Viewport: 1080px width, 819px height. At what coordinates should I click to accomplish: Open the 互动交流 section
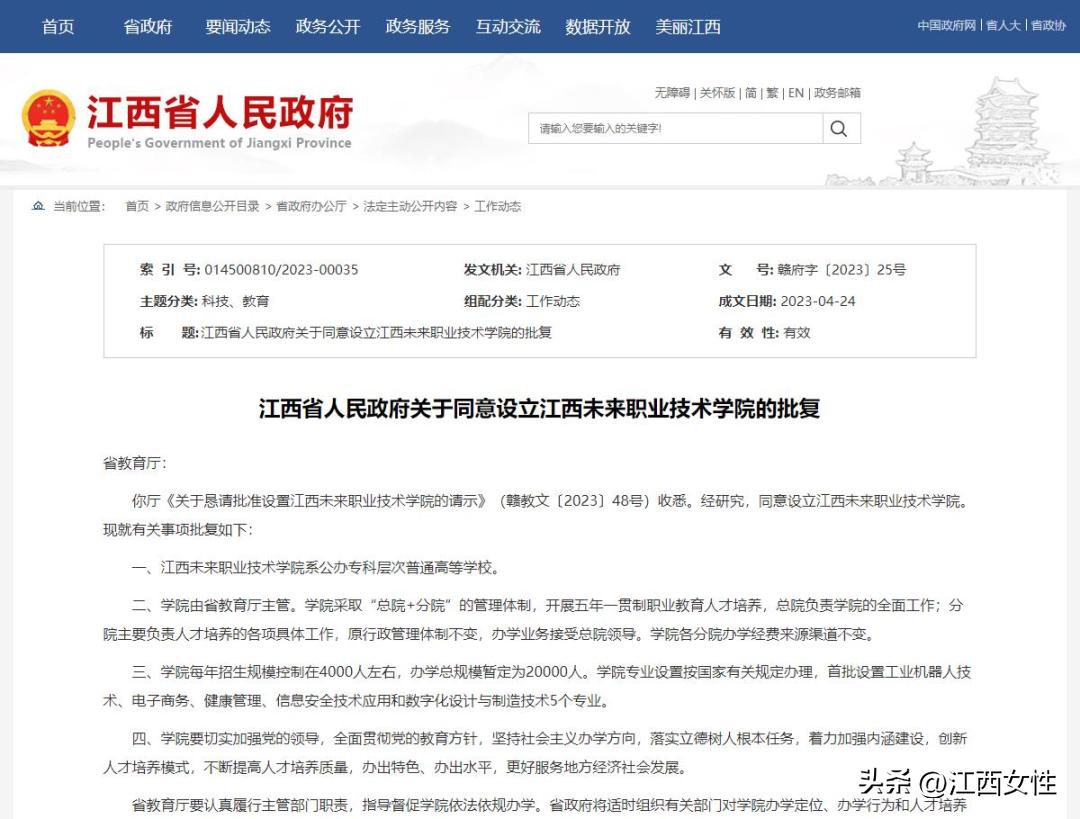(508, 27)
